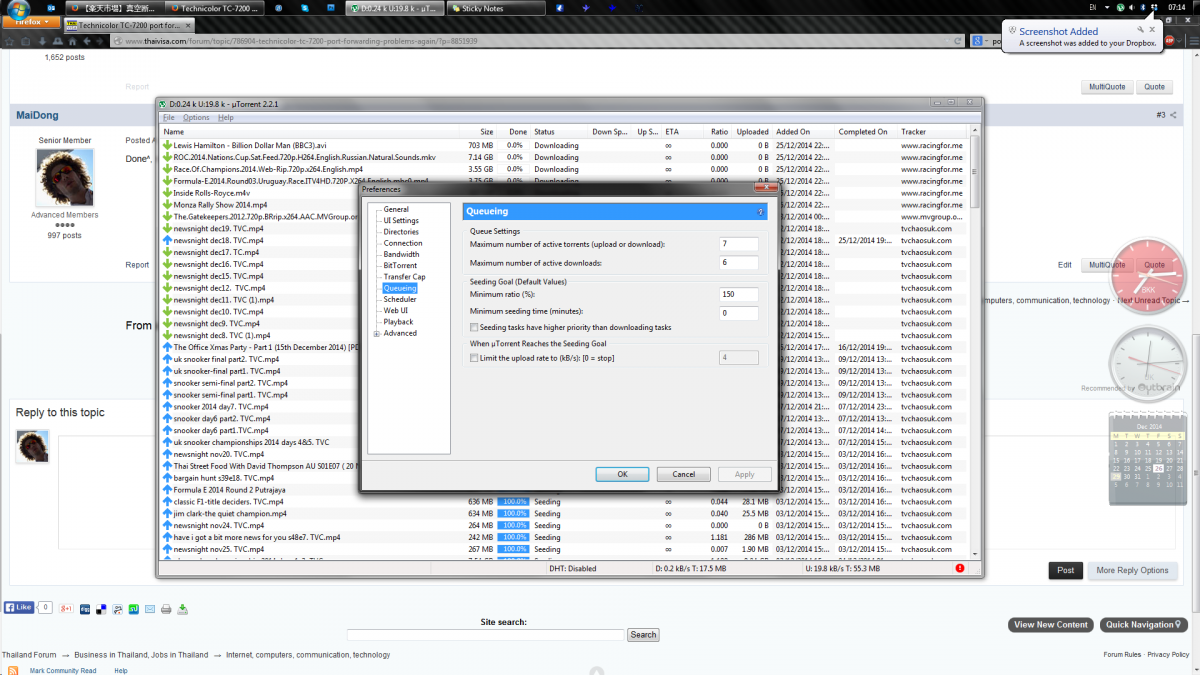Open the Options menu in µTorrent
1200x675 pixels.
tap(196, 118)
